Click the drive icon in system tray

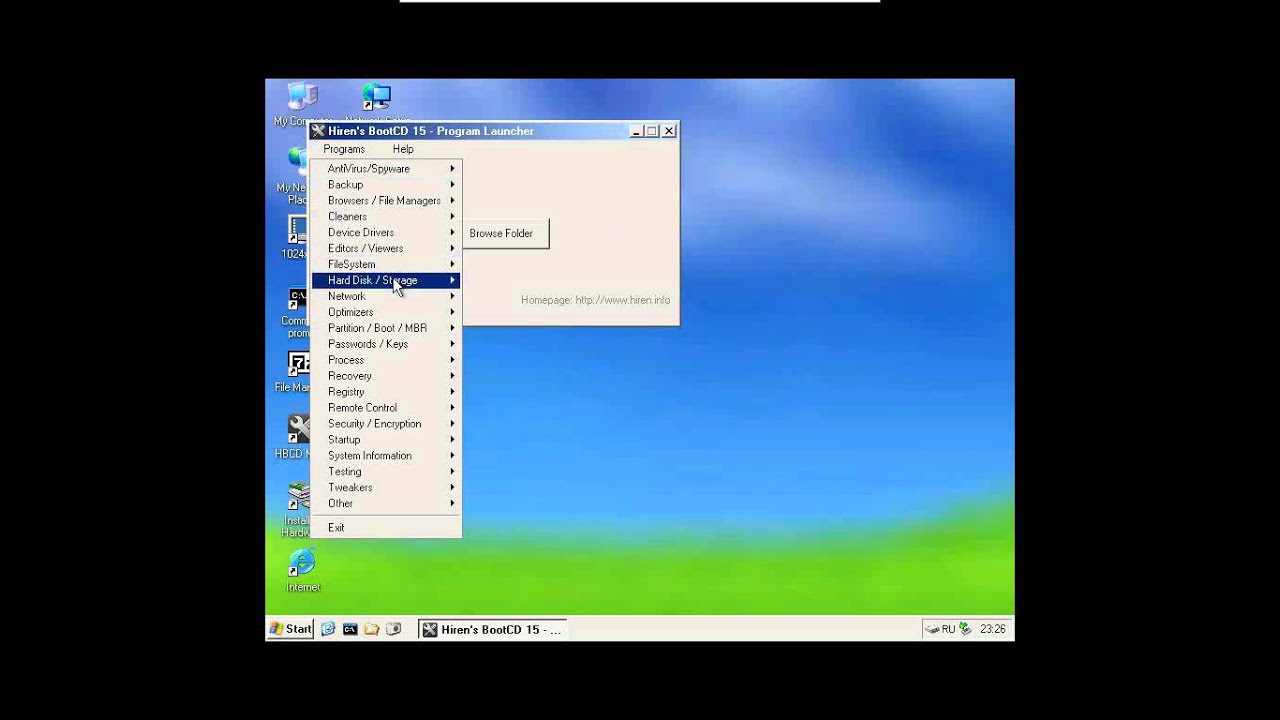pyautogui.click(x=932, y=629)
